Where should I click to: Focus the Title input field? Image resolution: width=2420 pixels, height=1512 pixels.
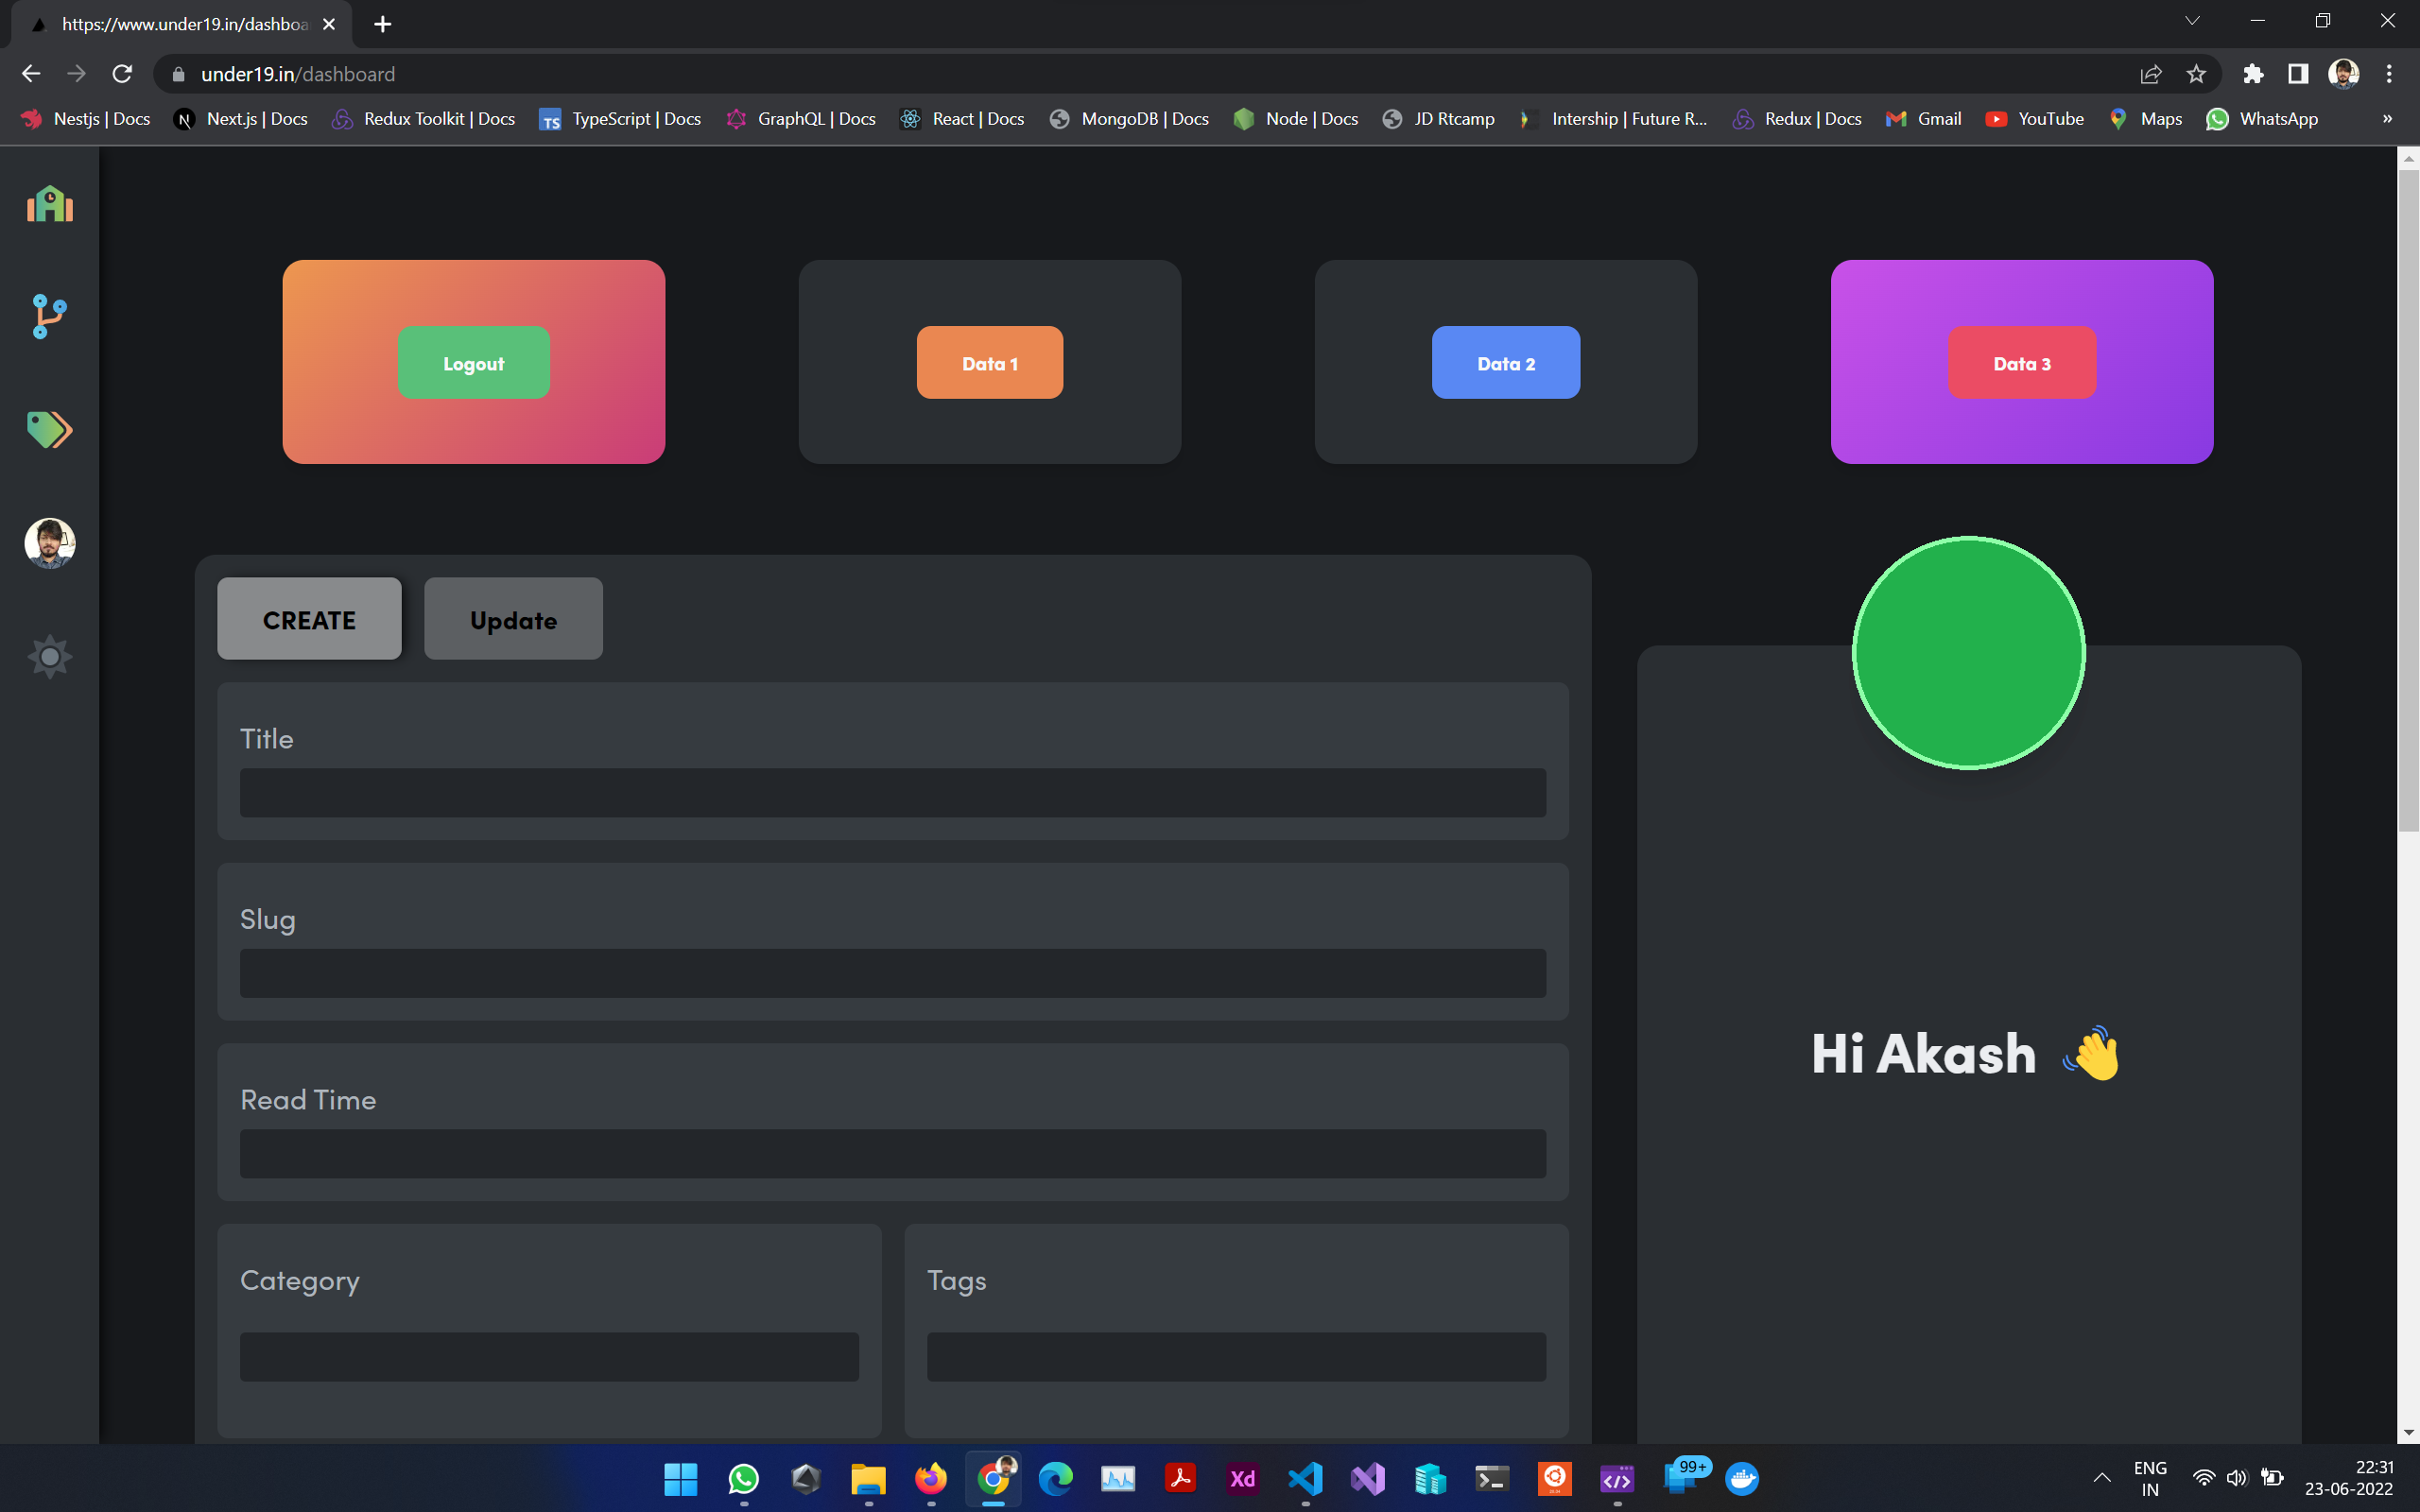point(892,793)
